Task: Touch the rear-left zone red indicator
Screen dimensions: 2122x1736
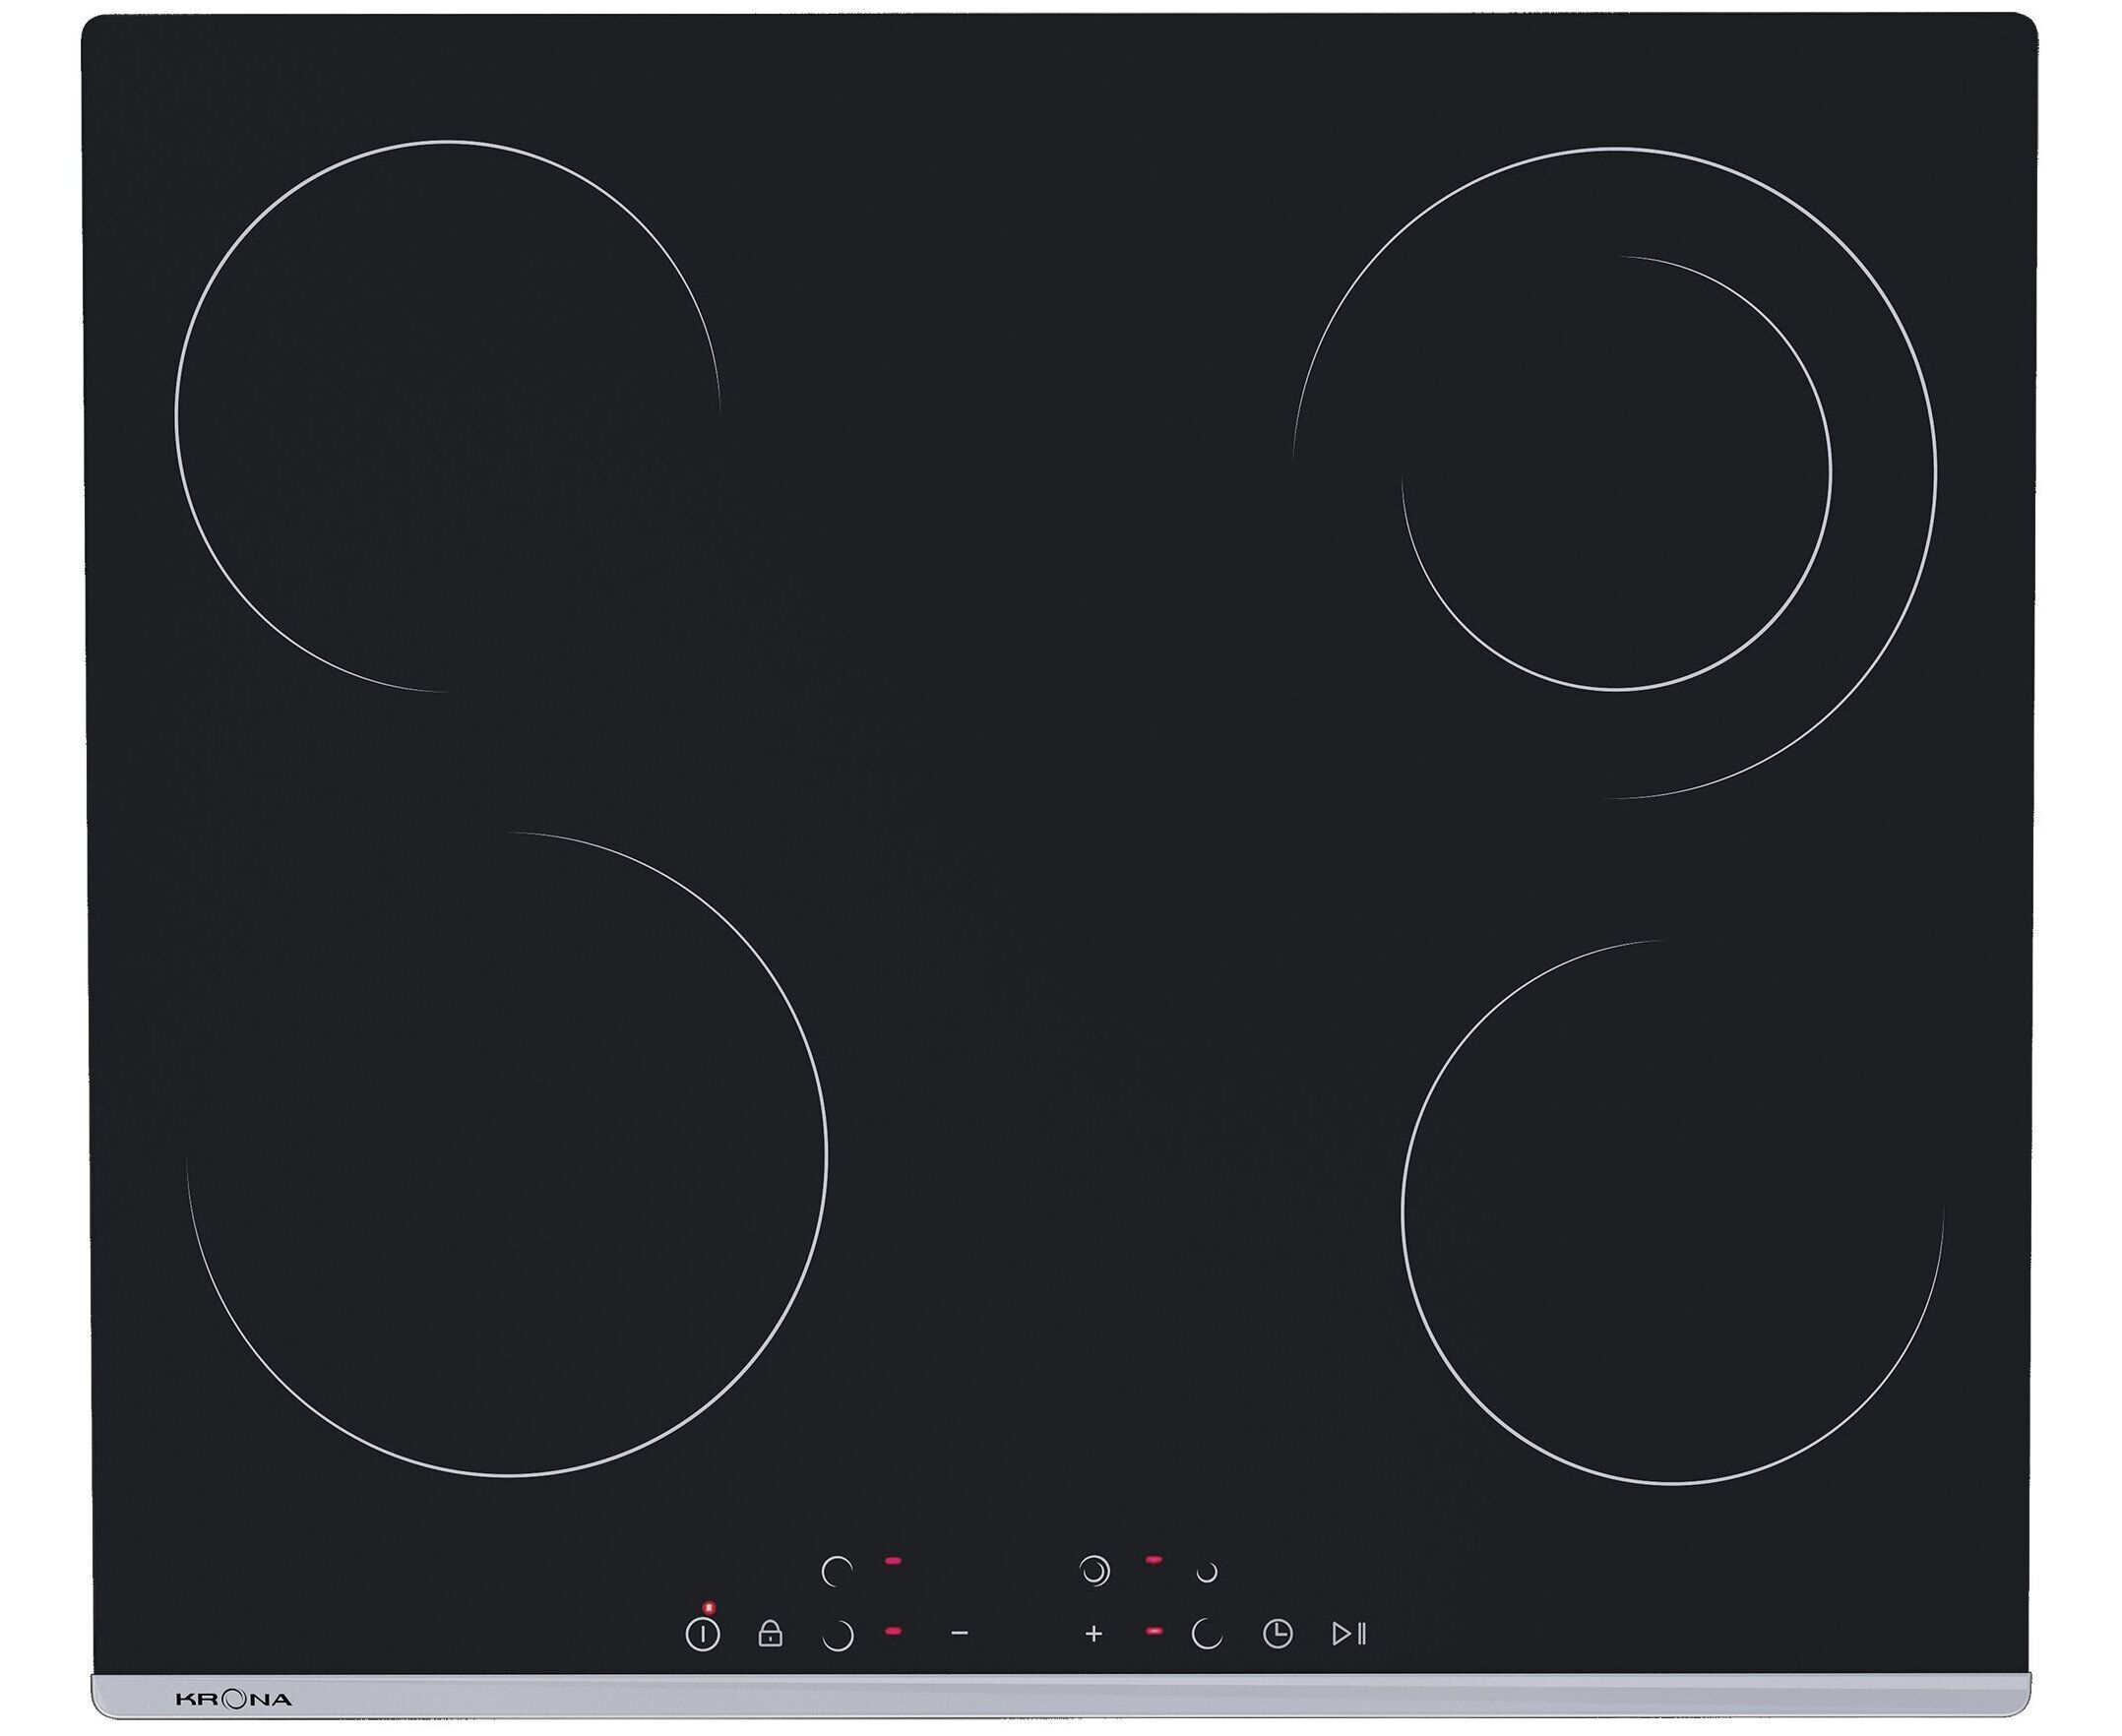Action: 893,1560
